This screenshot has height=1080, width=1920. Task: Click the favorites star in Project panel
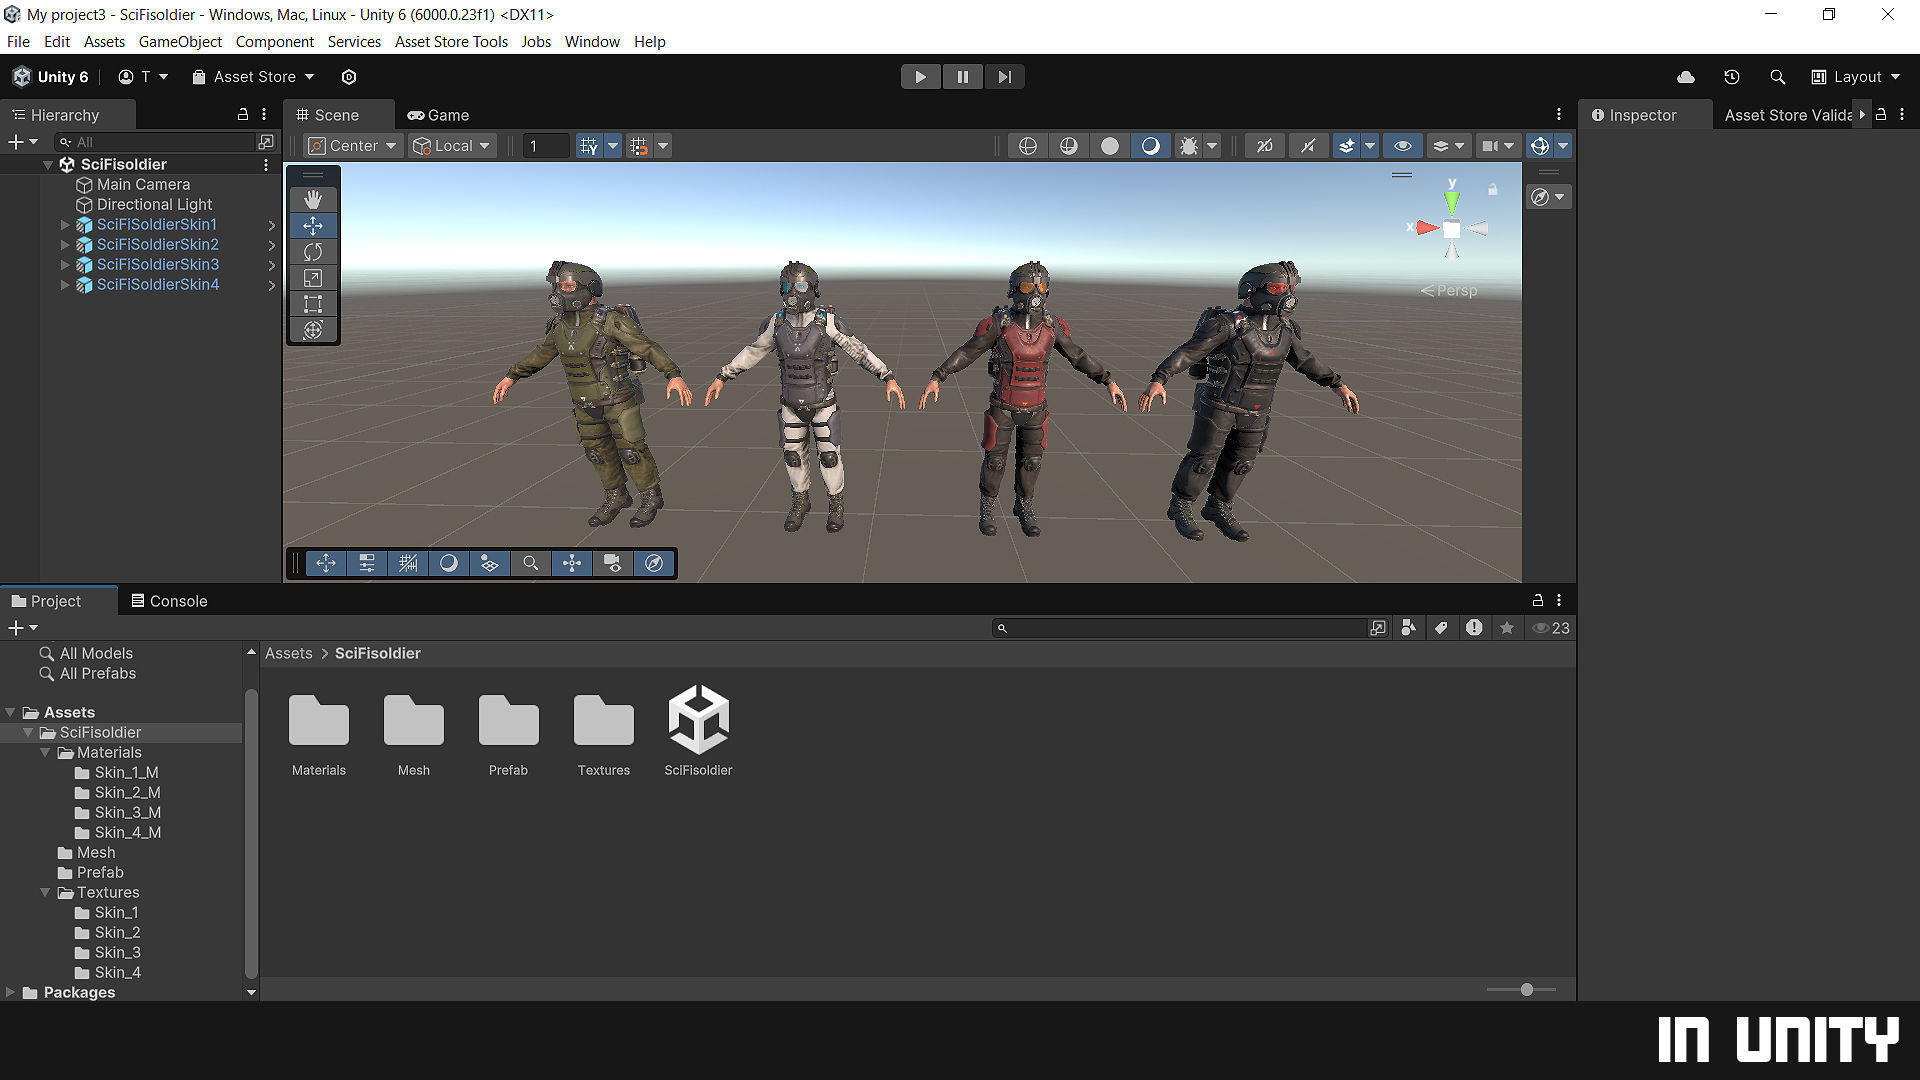click(x=1507, y=628)
